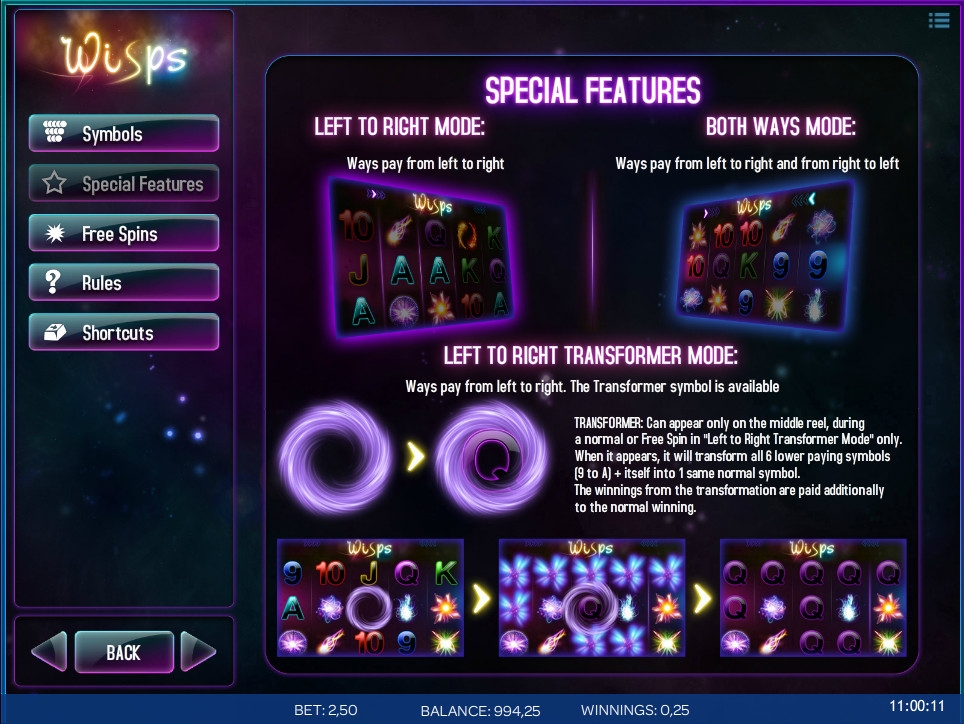The width and height of the screenshot is (964, 724).
Task: Click the dice icon beside Shortcuts
Action: [x=55, y=332]
